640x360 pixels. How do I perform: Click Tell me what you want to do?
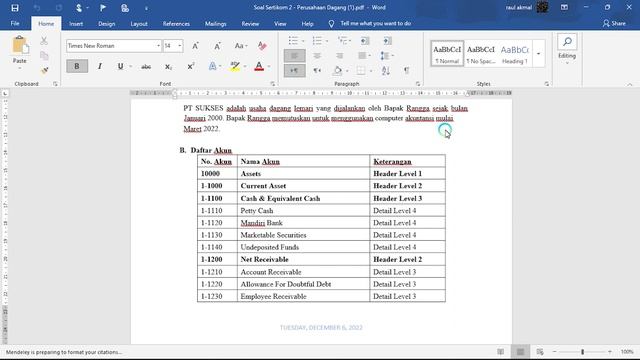tap(376, 24)
